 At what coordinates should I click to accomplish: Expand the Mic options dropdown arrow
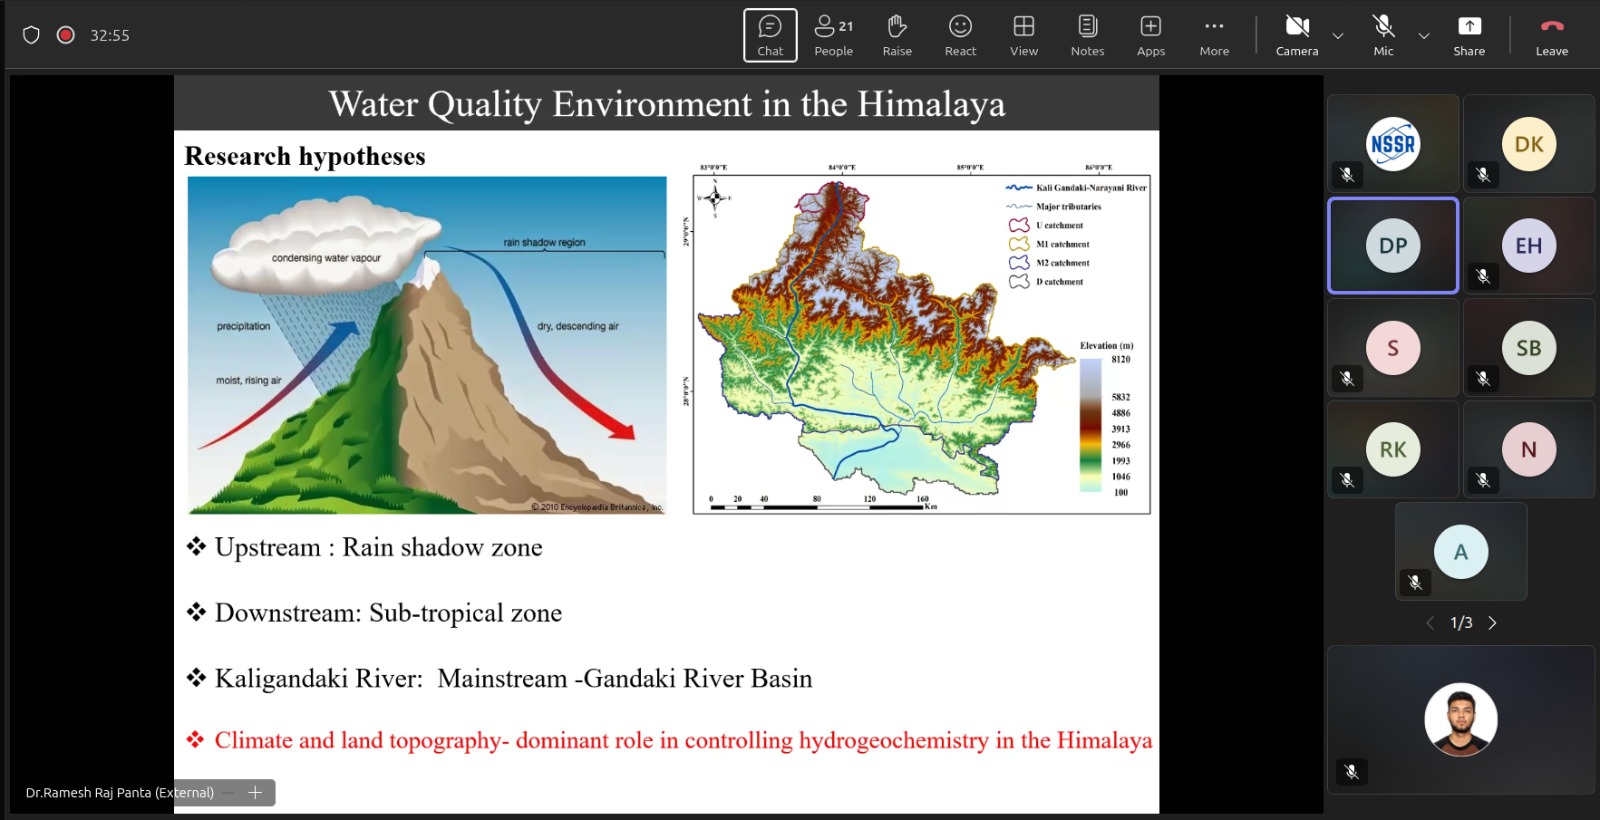[1424, 36]
